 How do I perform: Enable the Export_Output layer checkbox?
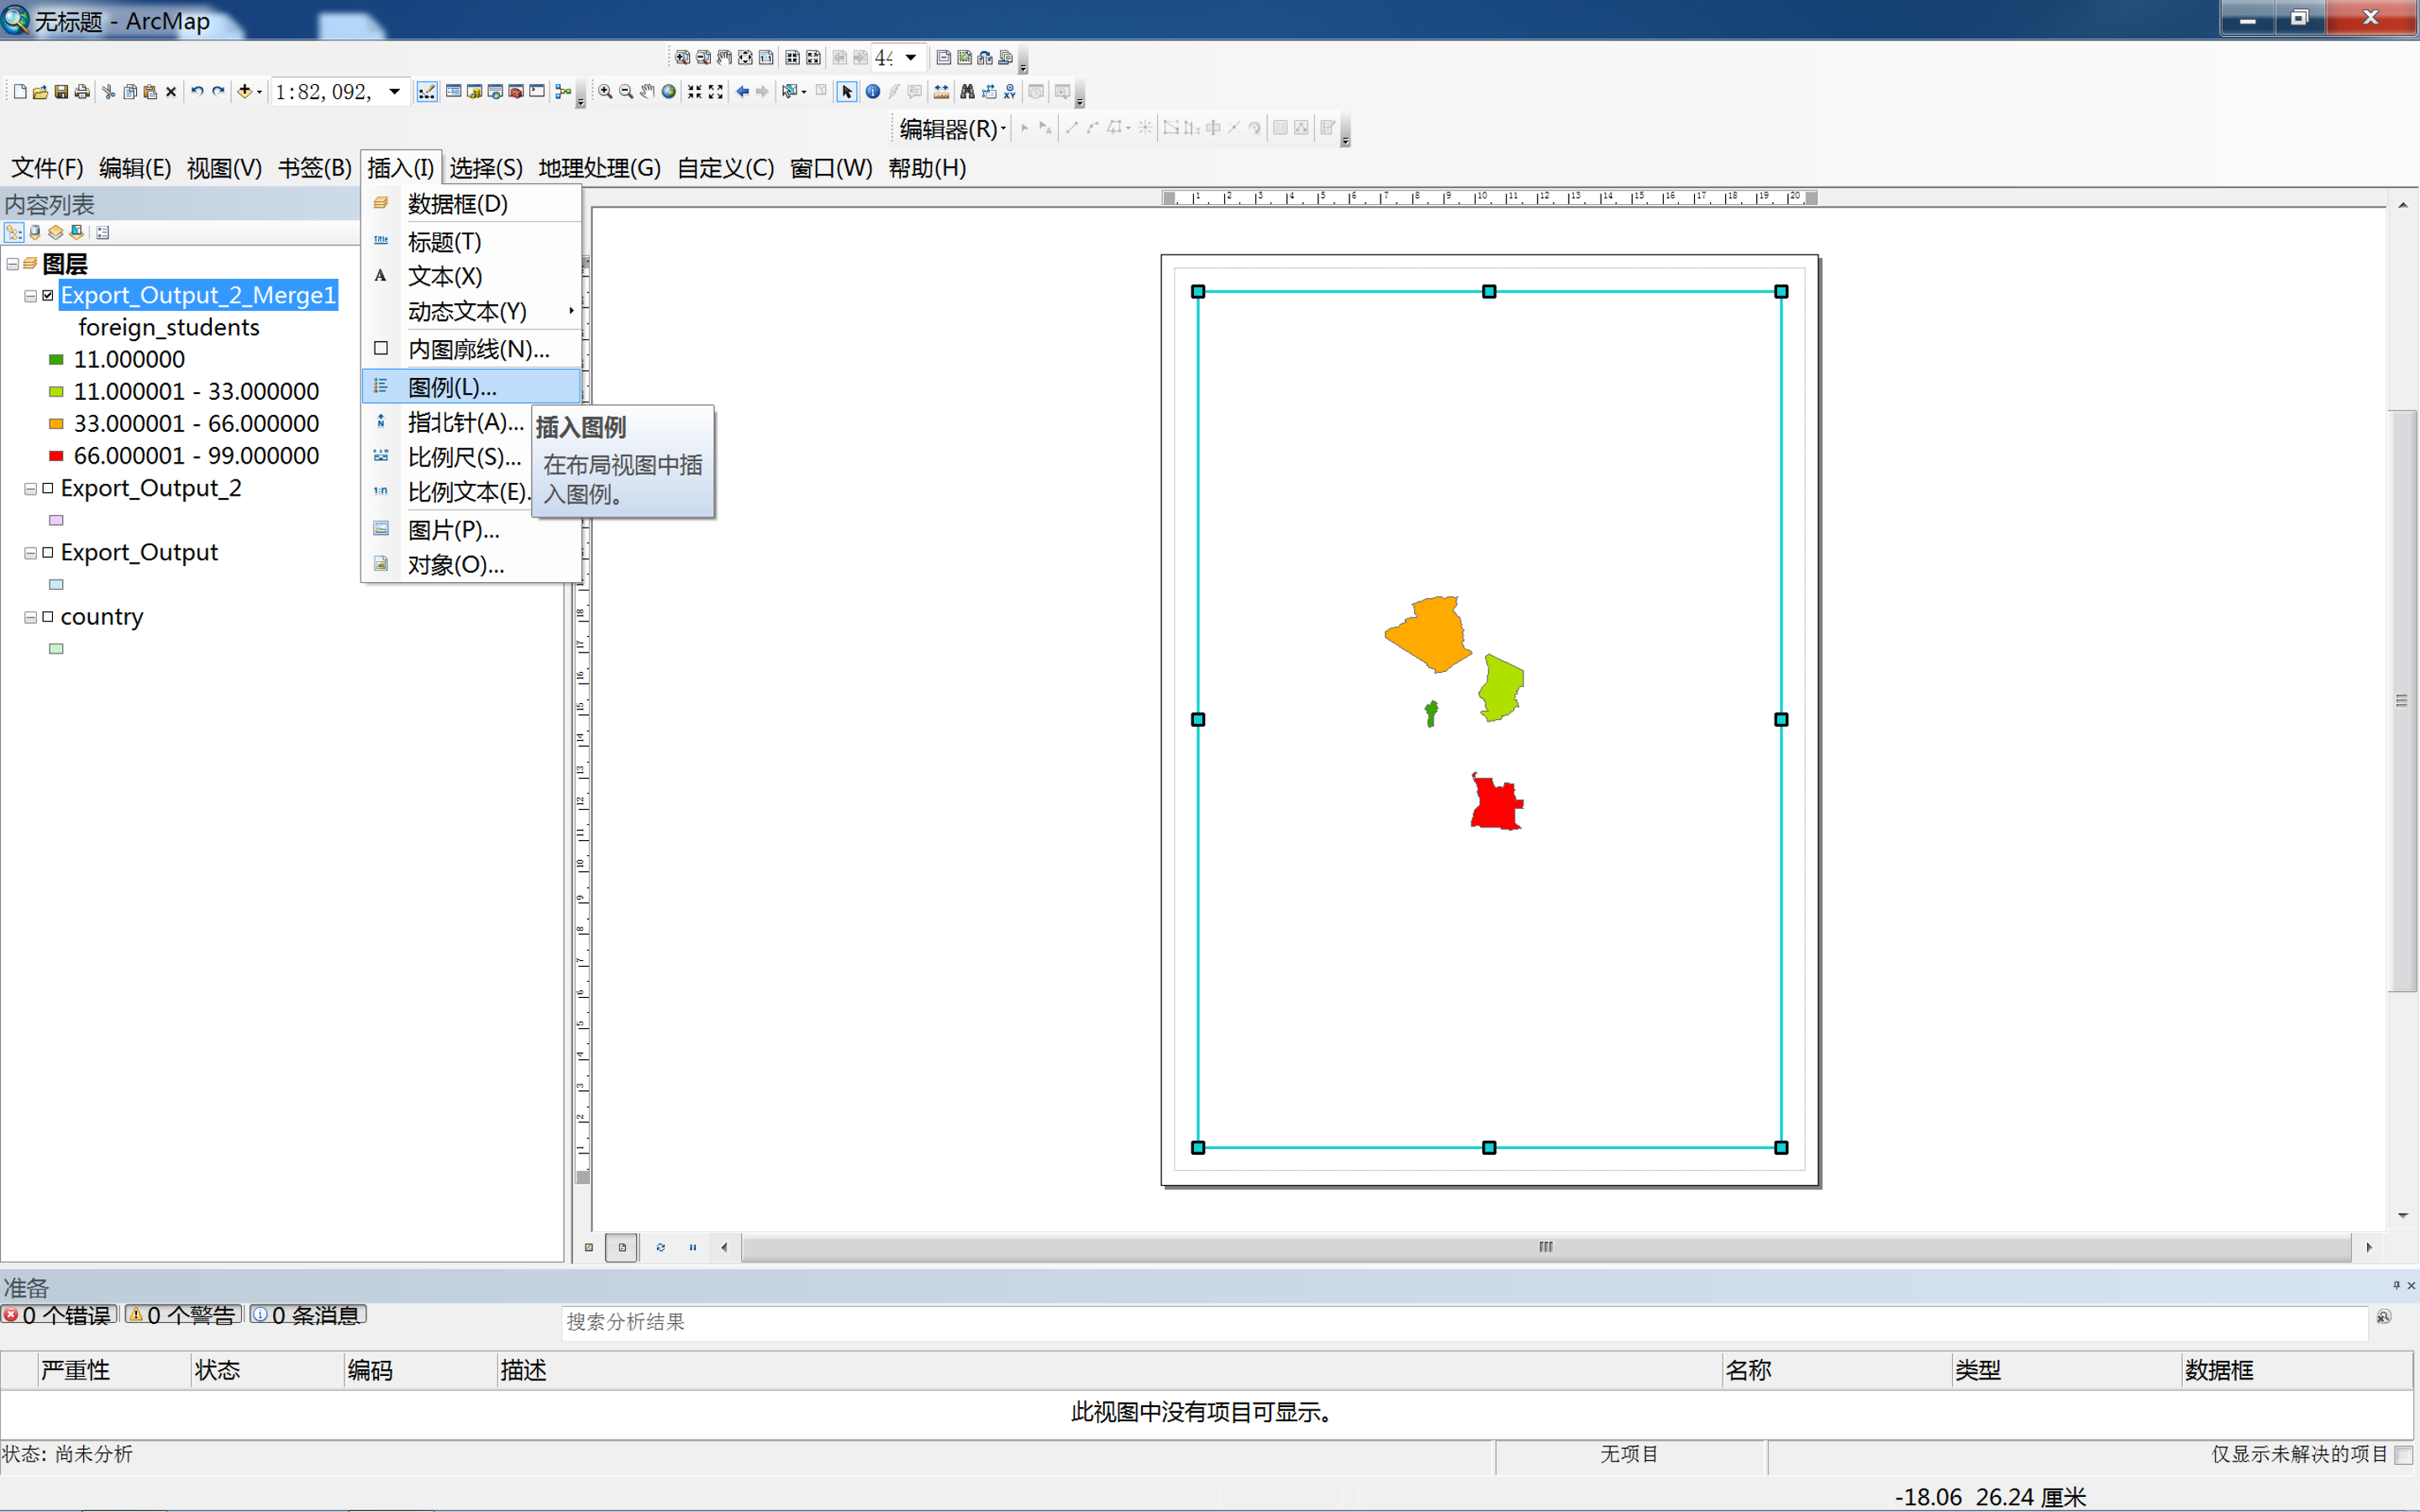click(x=48, y=552)
